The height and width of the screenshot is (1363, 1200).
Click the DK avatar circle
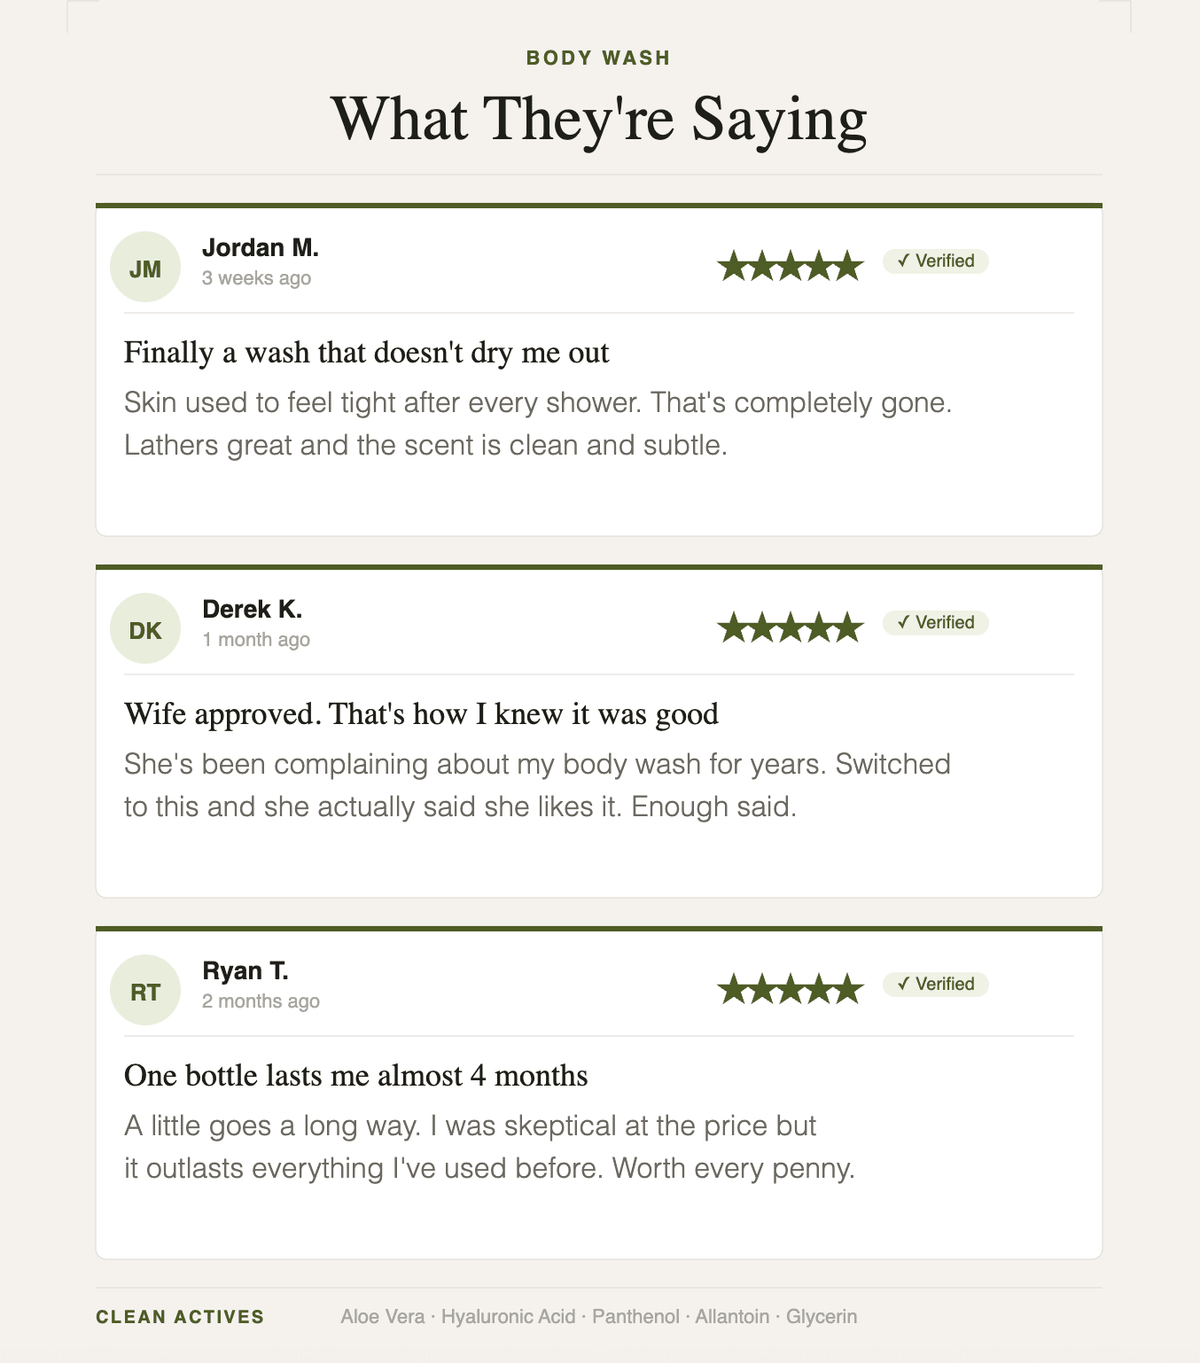pos(145,629)
